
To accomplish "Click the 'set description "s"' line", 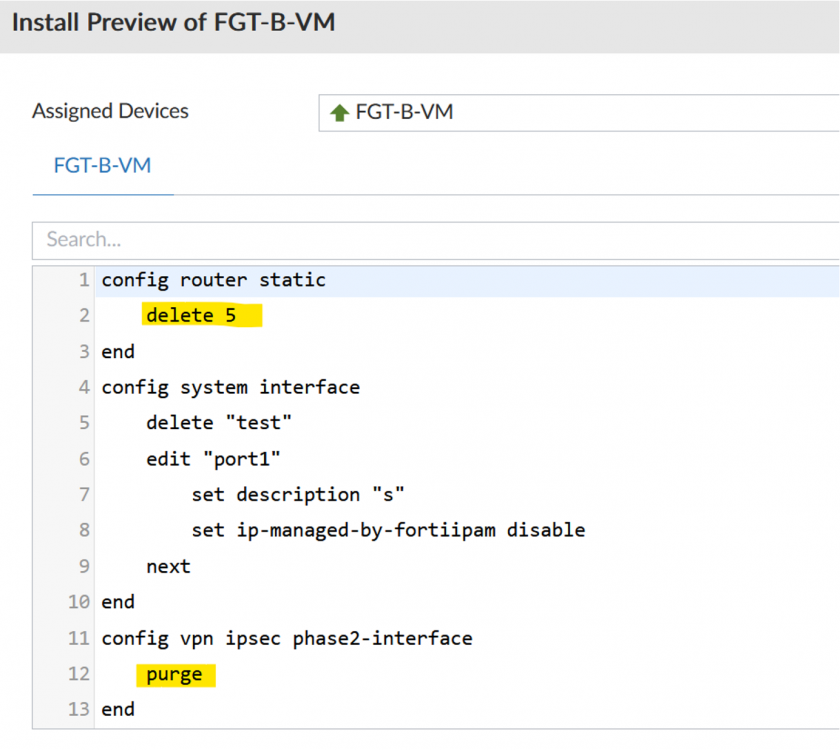I will click(298, 494).
